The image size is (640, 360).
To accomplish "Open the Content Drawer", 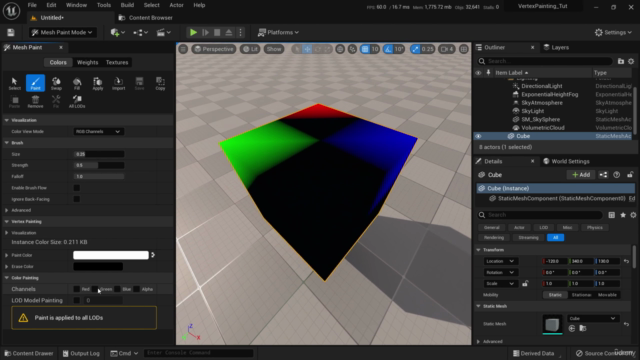I will click(x=29, y=353).
